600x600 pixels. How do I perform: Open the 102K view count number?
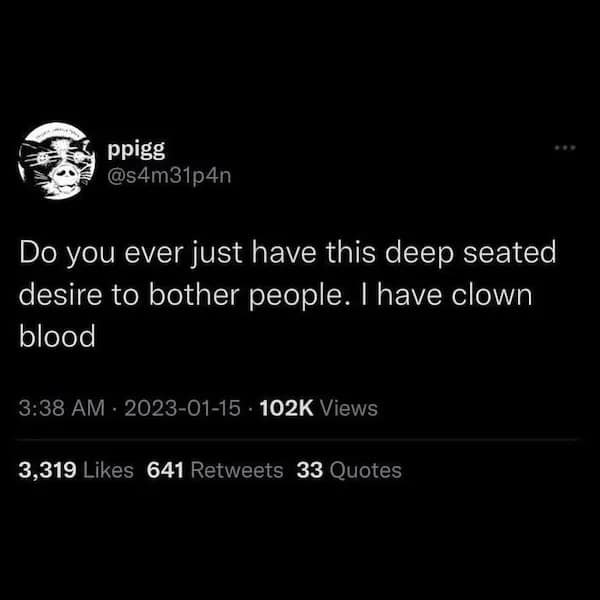pos(287,408)
